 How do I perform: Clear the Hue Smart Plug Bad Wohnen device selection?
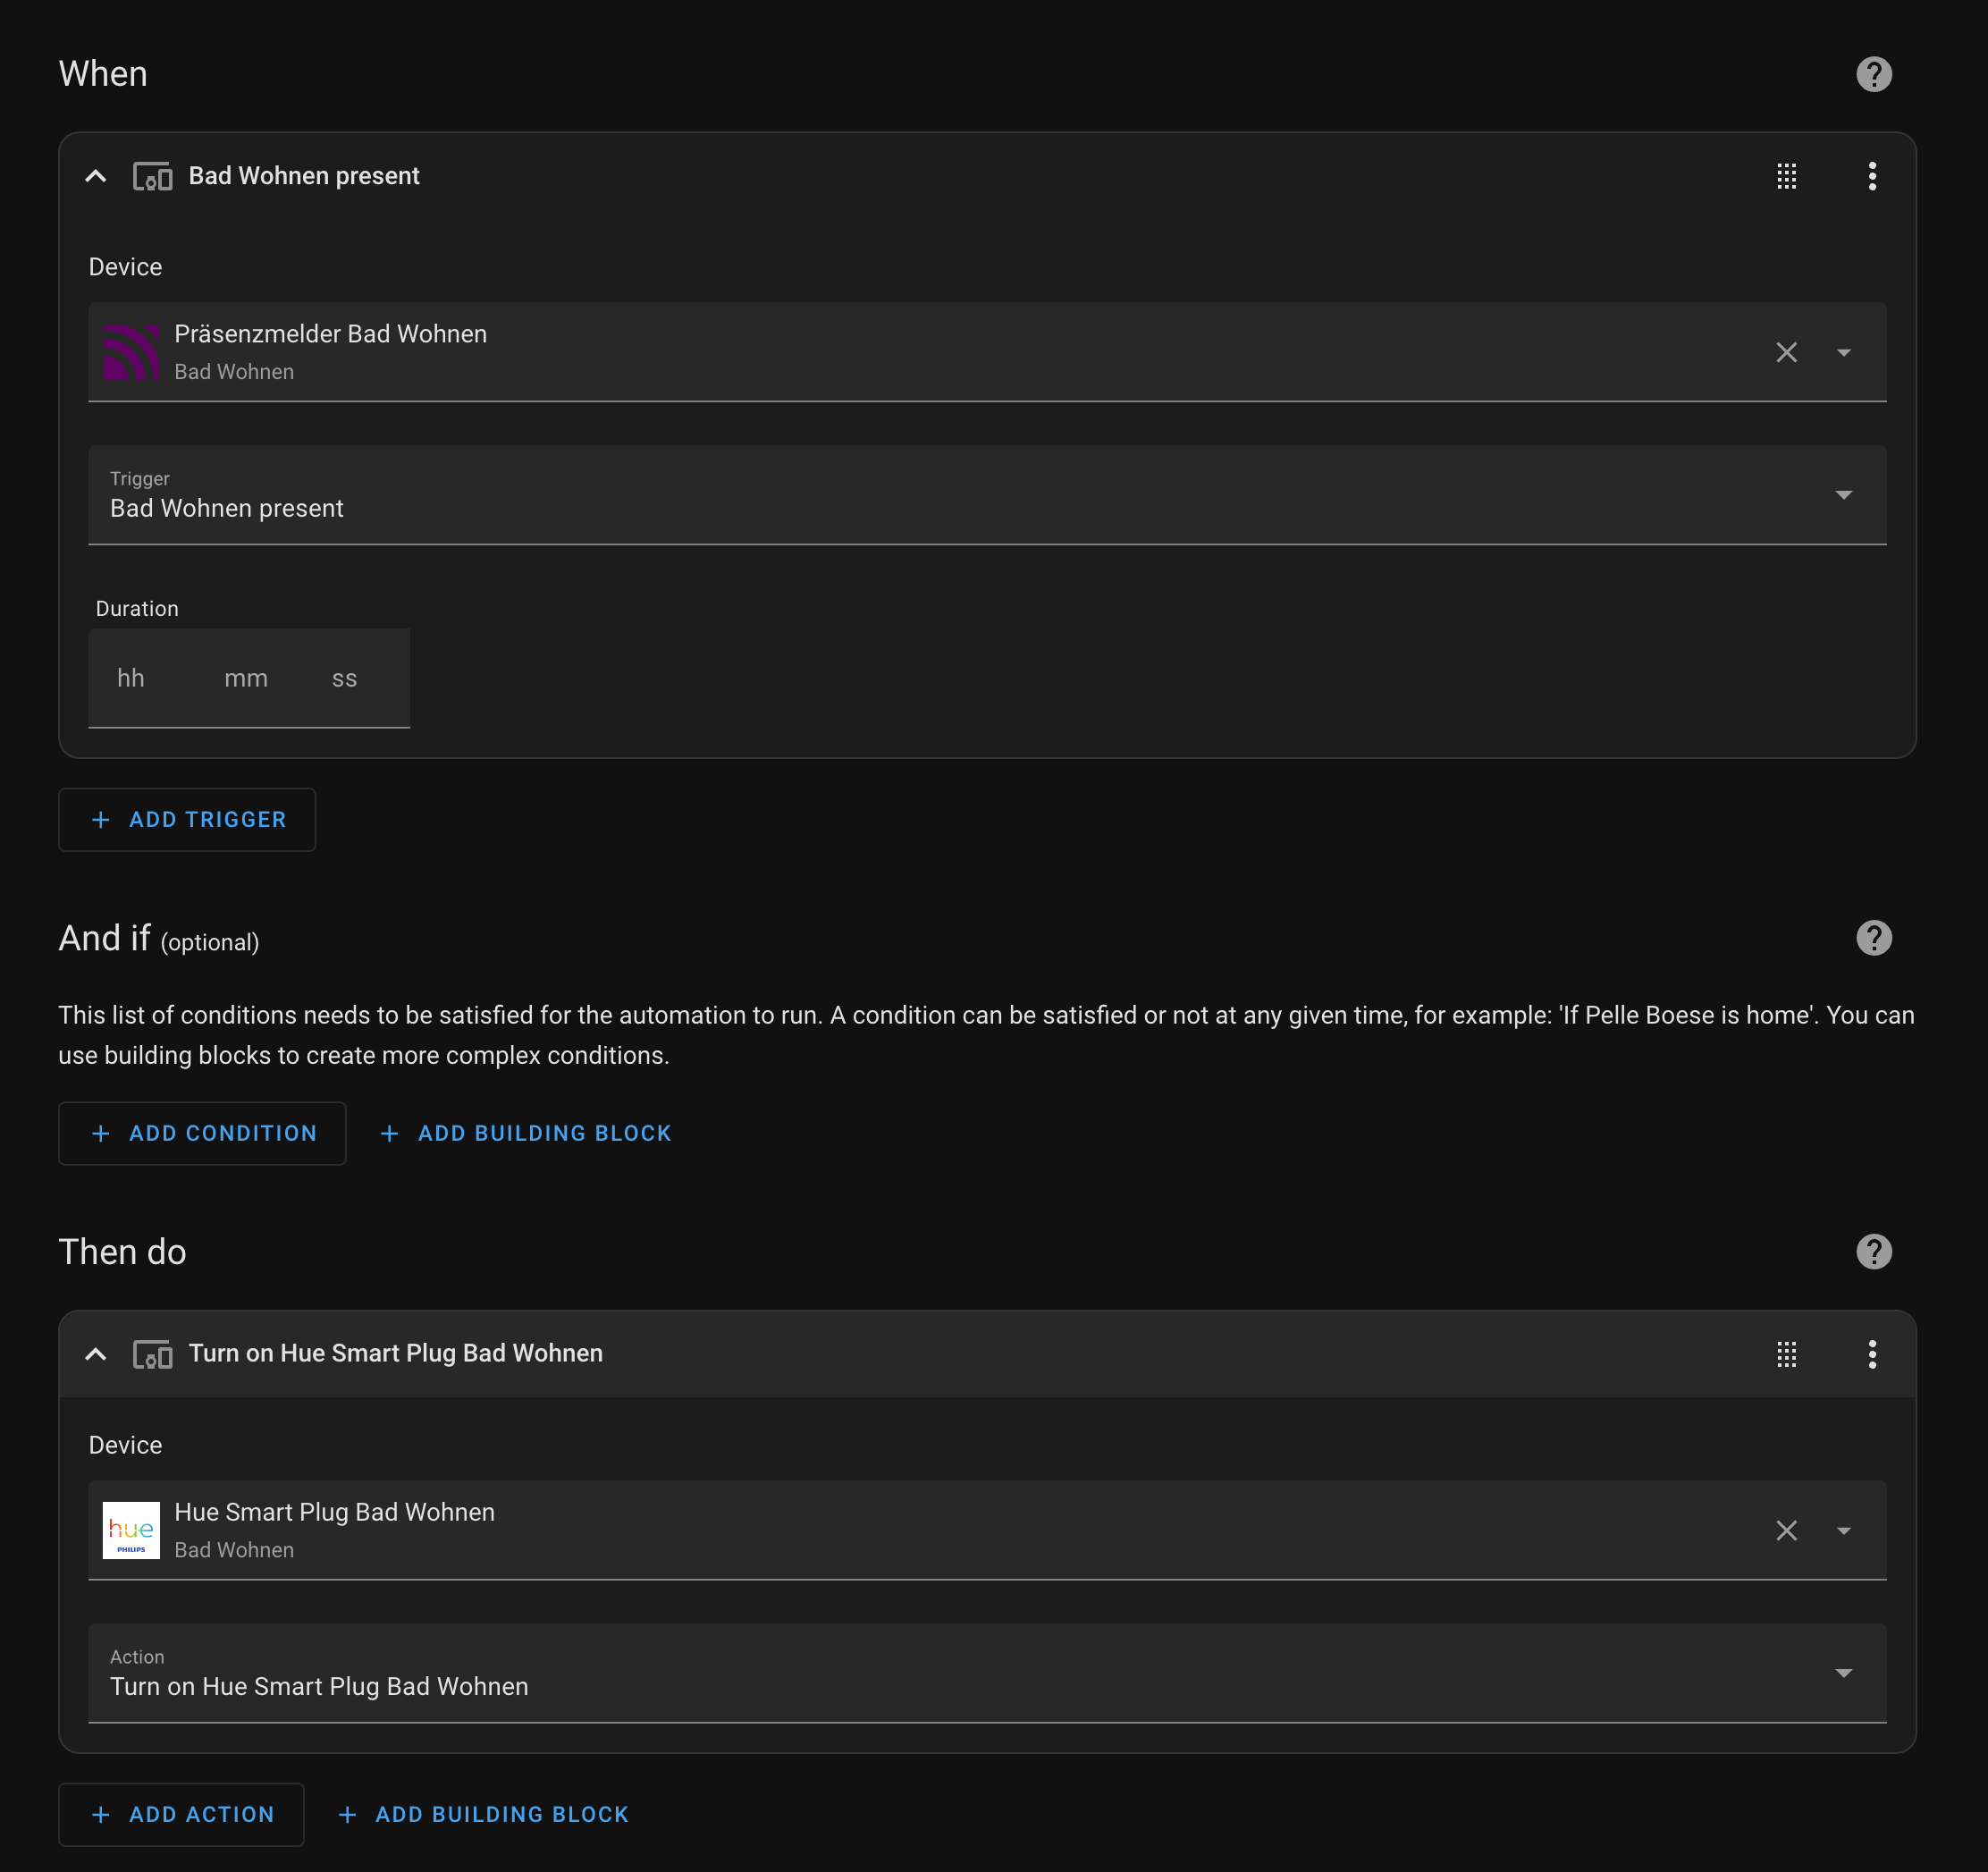1786,1530
